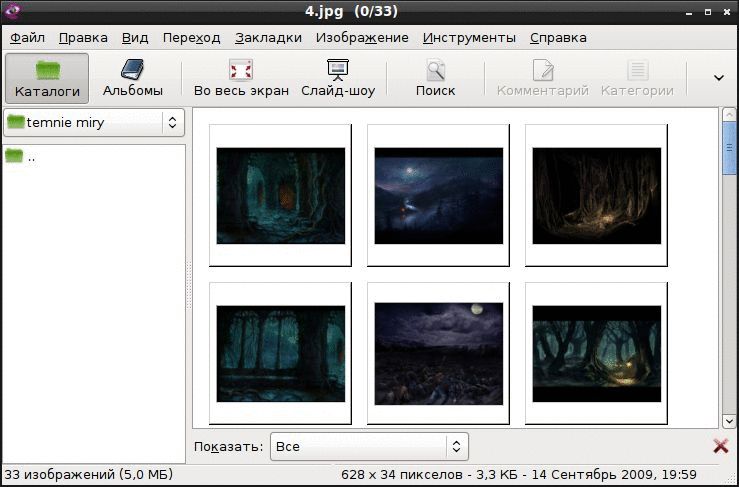
Task: Open the Инструменты menu
Action: click(469, 38)
